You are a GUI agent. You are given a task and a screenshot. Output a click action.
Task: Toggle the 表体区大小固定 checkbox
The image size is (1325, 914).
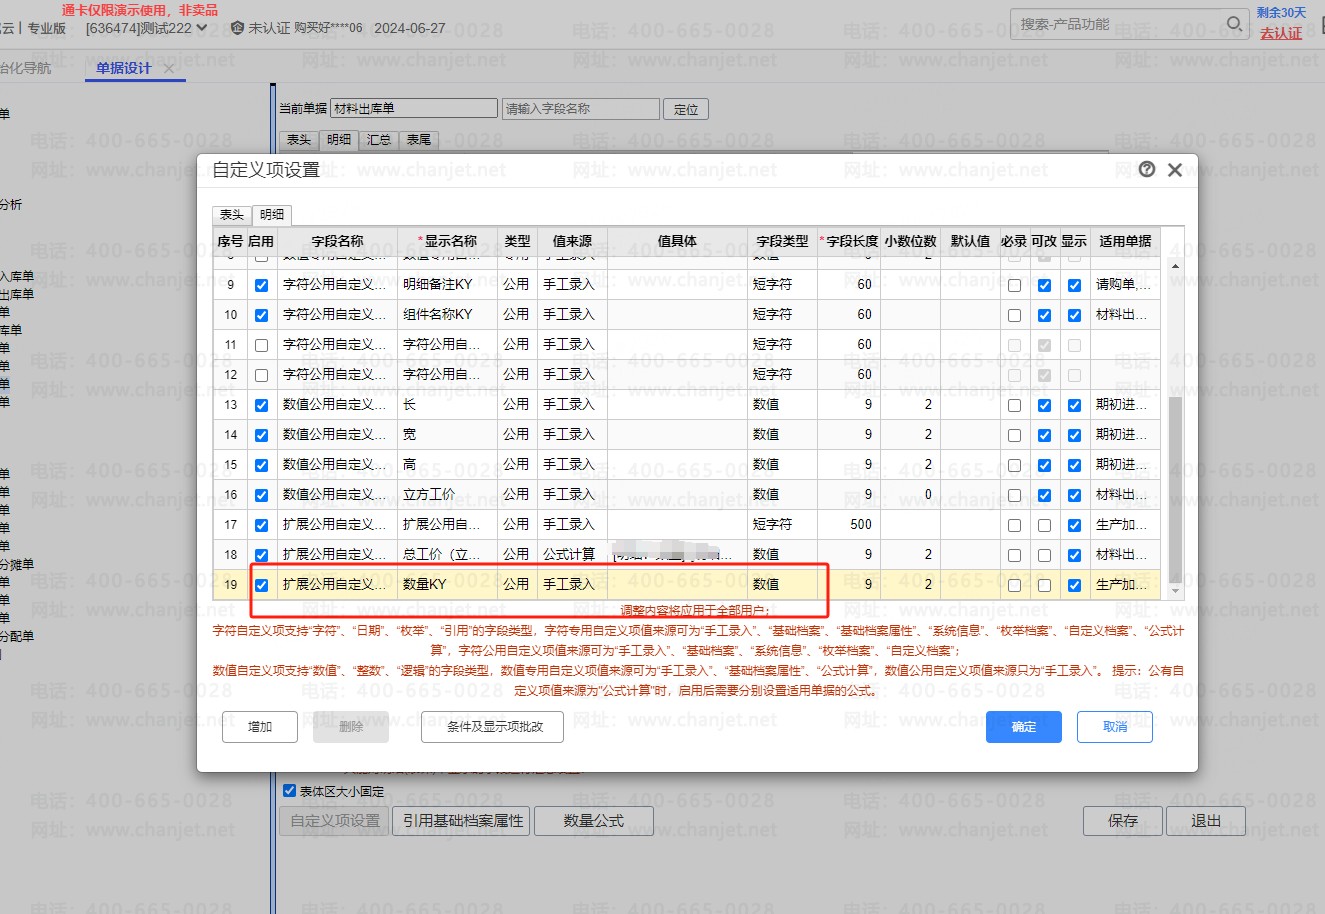[290, 791]
